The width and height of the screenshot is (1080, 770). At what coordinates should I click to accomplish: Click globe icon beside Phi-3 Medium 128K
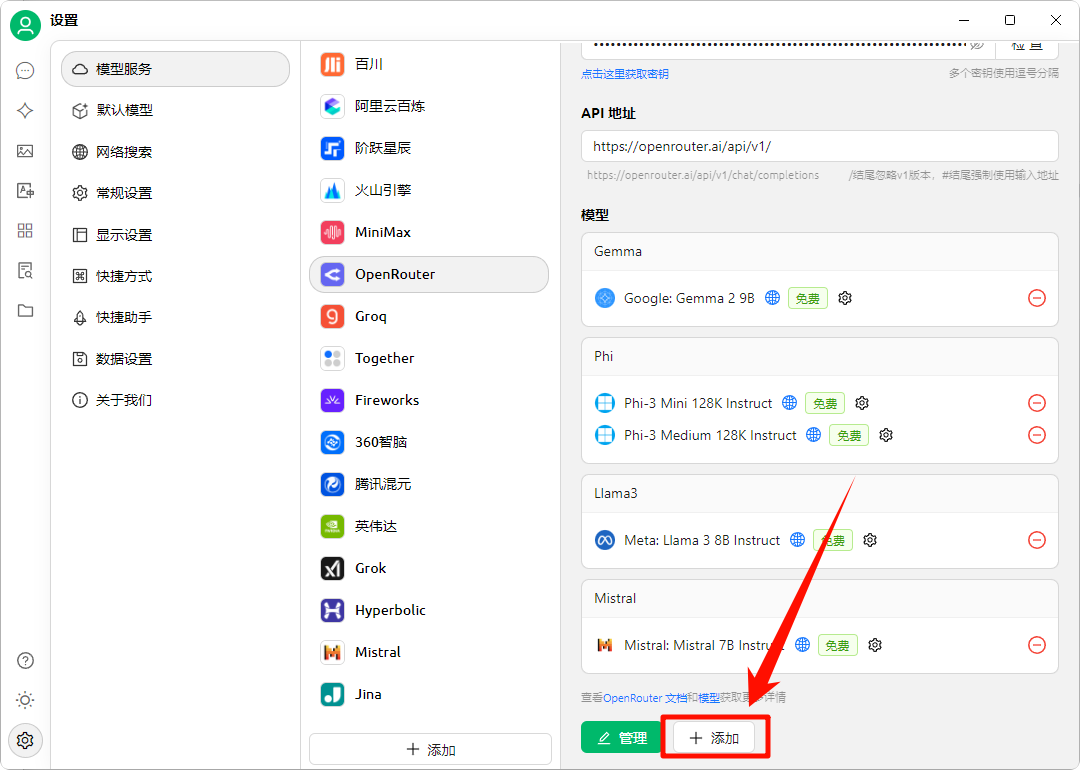[813, 435]
